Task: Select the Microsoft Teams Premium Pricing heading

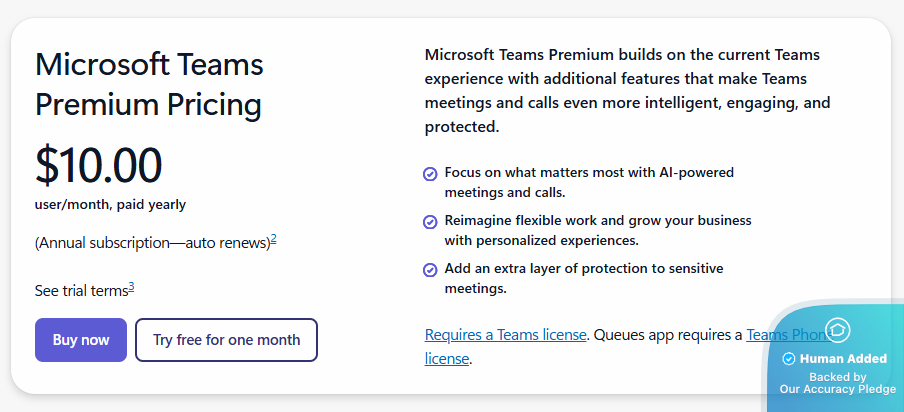Action: [x=149, y=85]
